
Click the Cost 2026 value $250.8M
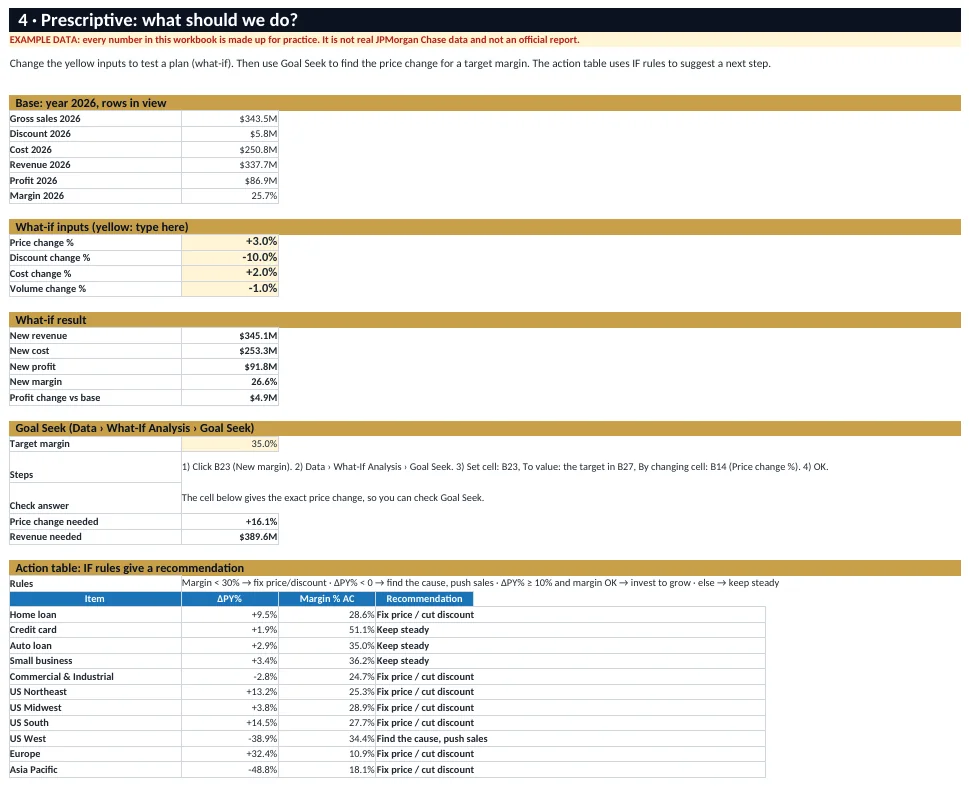pyautogui.click(x=230, y=150)
